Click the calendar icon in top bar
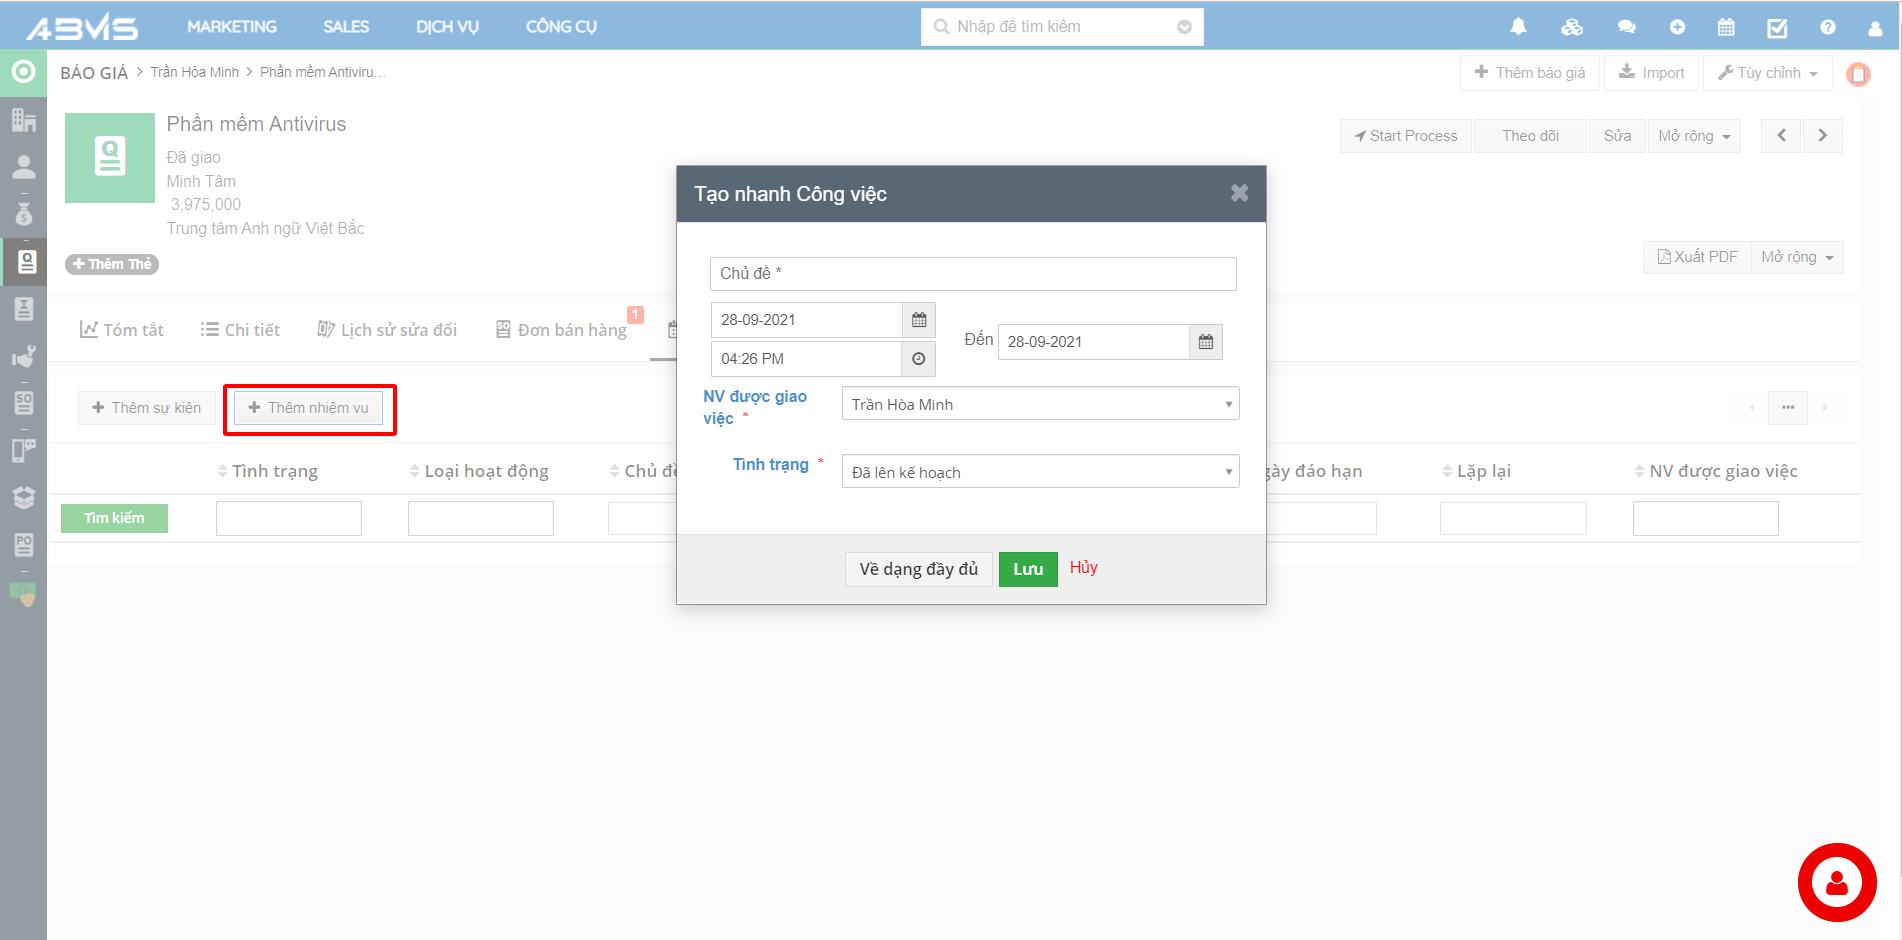 click(x=1726, y=27)
